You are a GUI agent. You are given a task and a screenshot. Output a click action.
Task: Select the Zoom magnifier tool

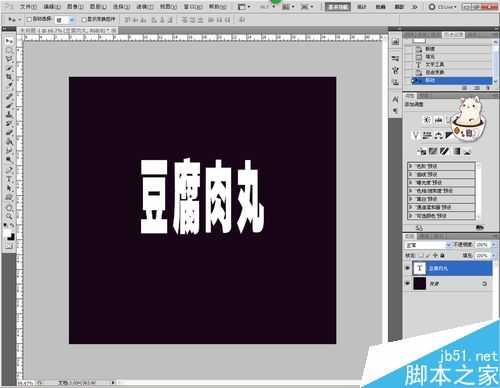pyautogui.click(x=9, y=217)
